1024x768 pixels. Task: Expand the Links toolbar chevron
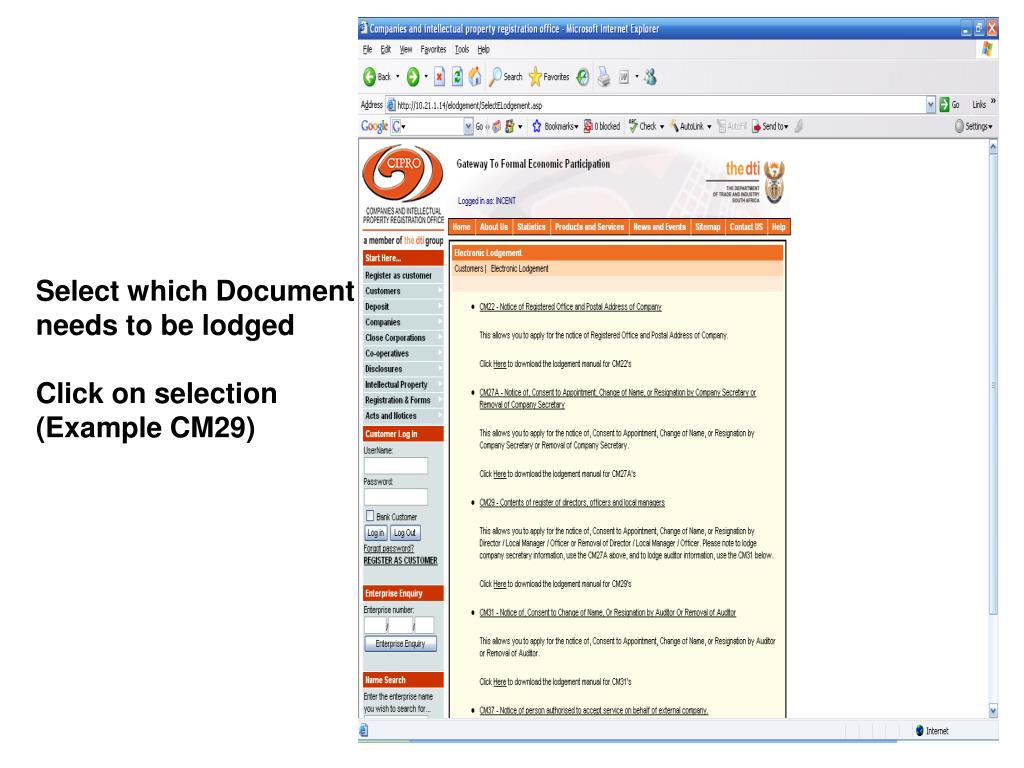[993, 102]
